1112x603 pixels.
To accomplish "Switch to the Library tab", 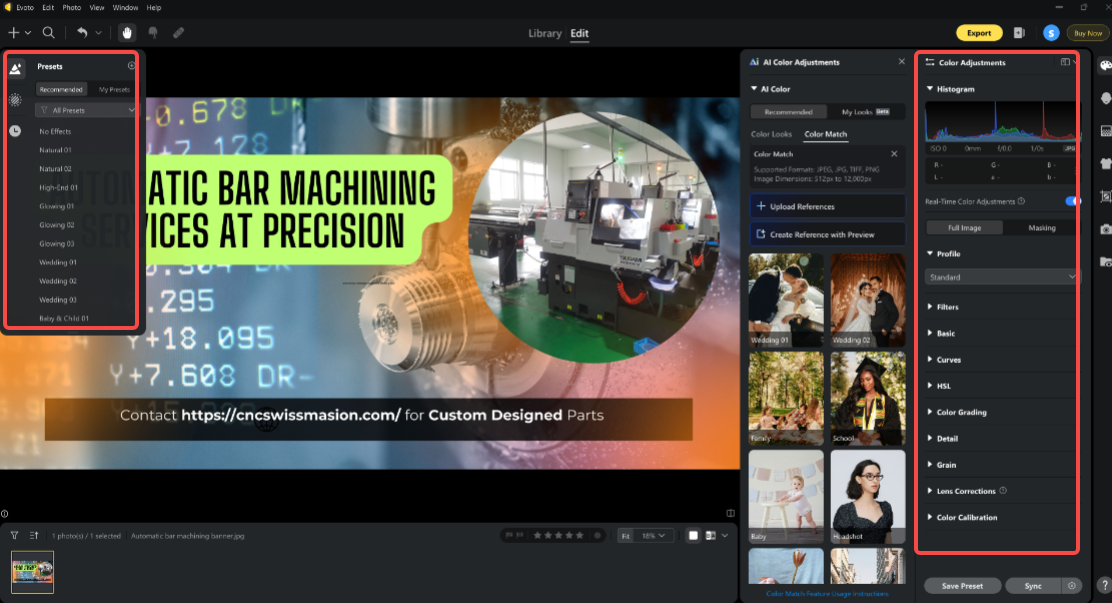I will (545, 33).
